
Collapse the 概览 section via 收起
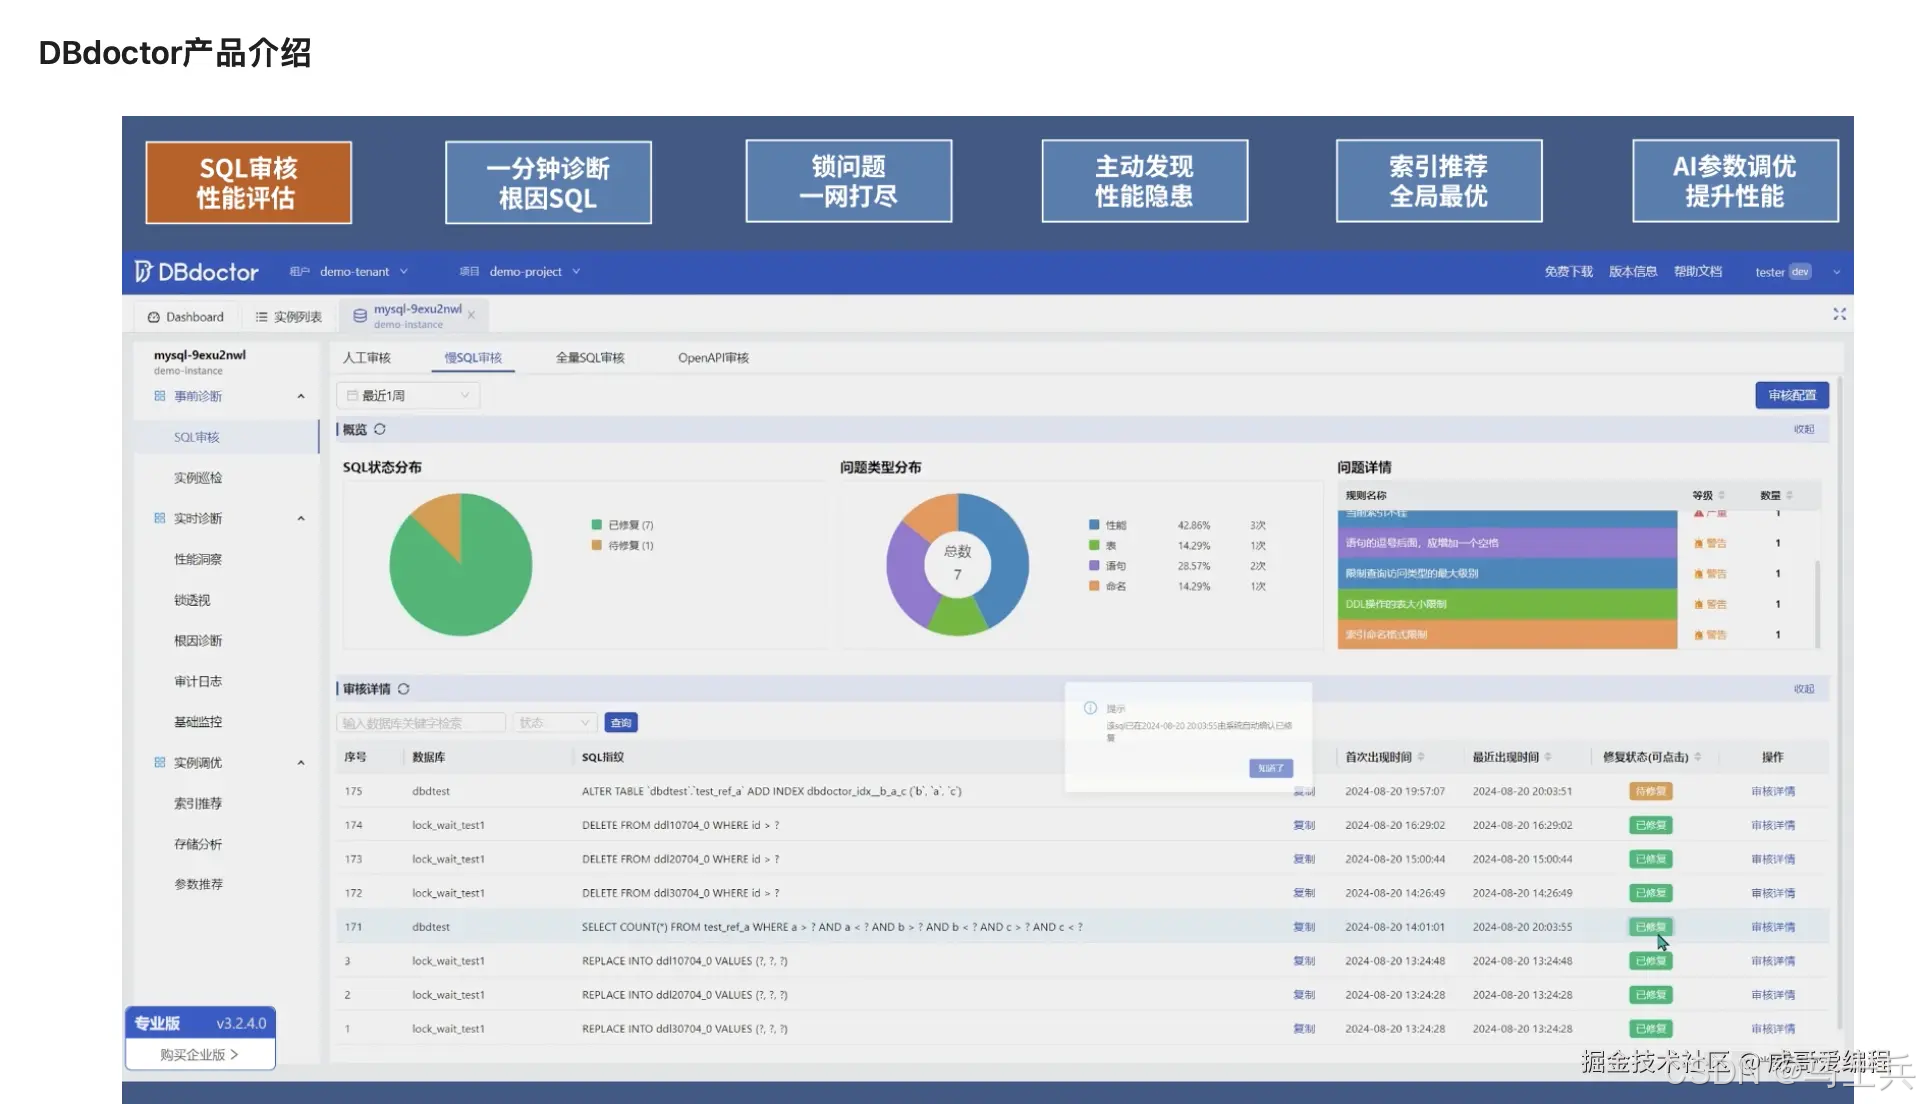1804,429
